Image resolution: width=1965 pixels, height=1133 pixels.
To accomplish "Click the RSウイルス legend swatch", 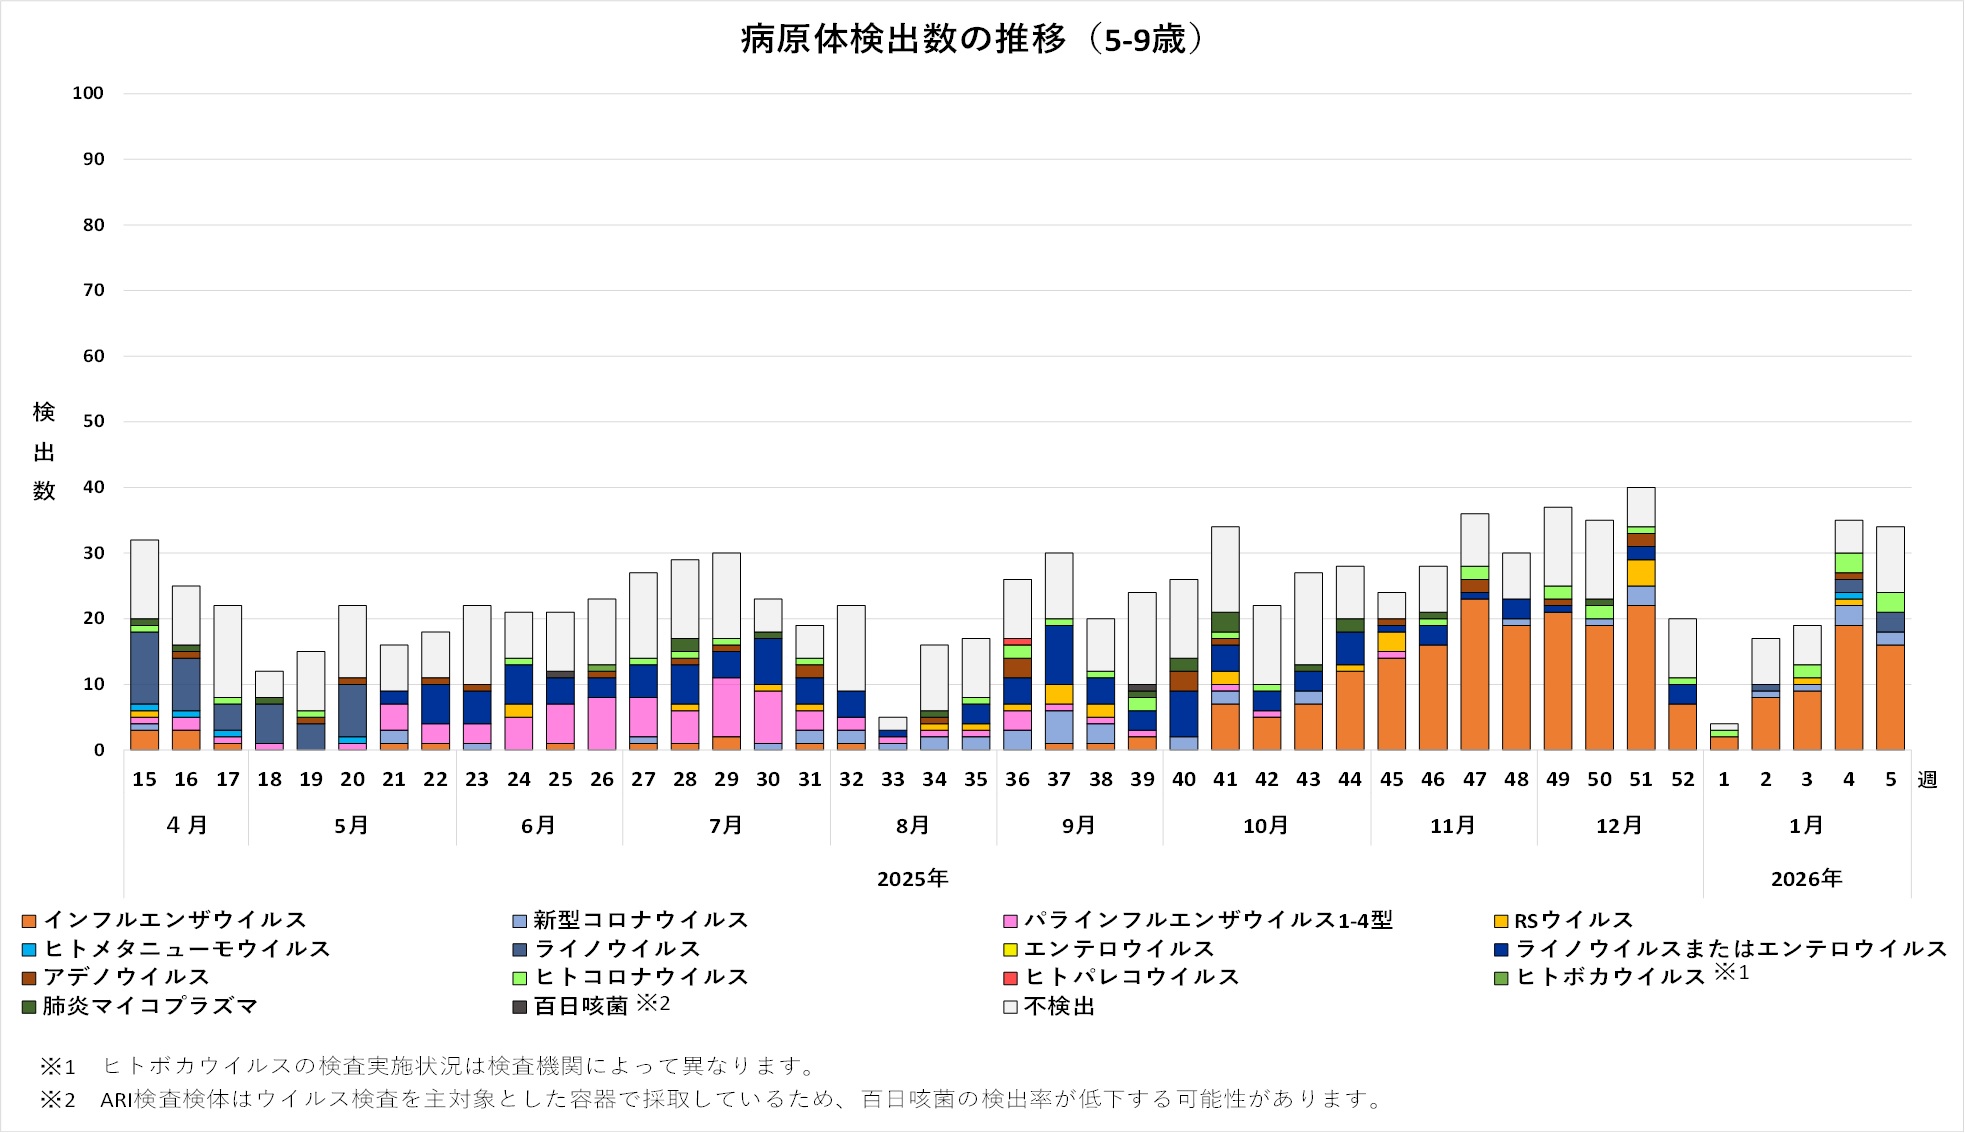I will pos(1500,921).
